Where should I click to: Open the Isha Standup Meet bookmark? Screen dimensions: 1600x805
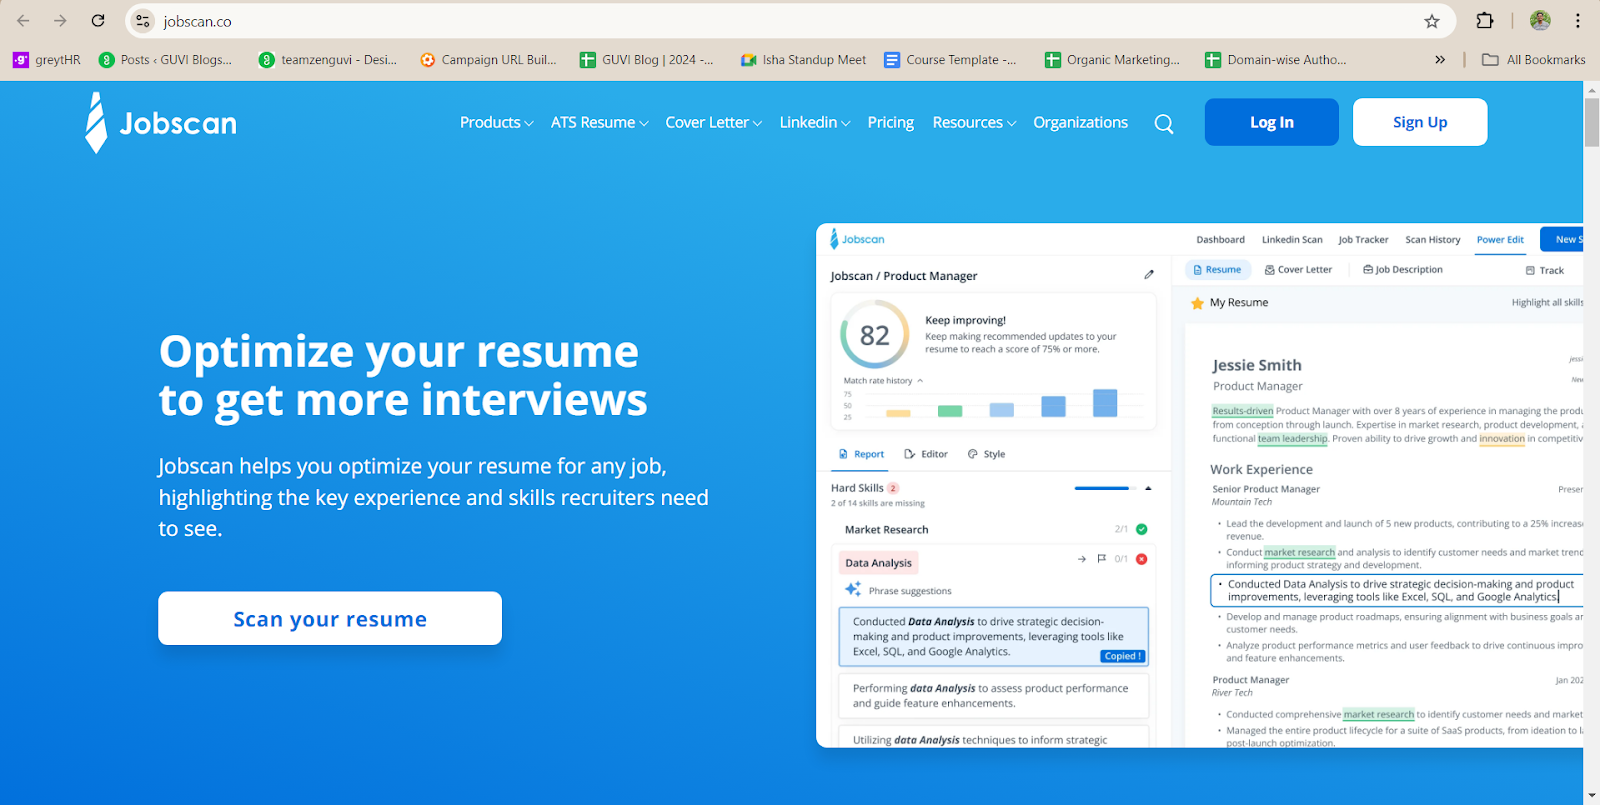pyautogui.click(x=803, y=60)
